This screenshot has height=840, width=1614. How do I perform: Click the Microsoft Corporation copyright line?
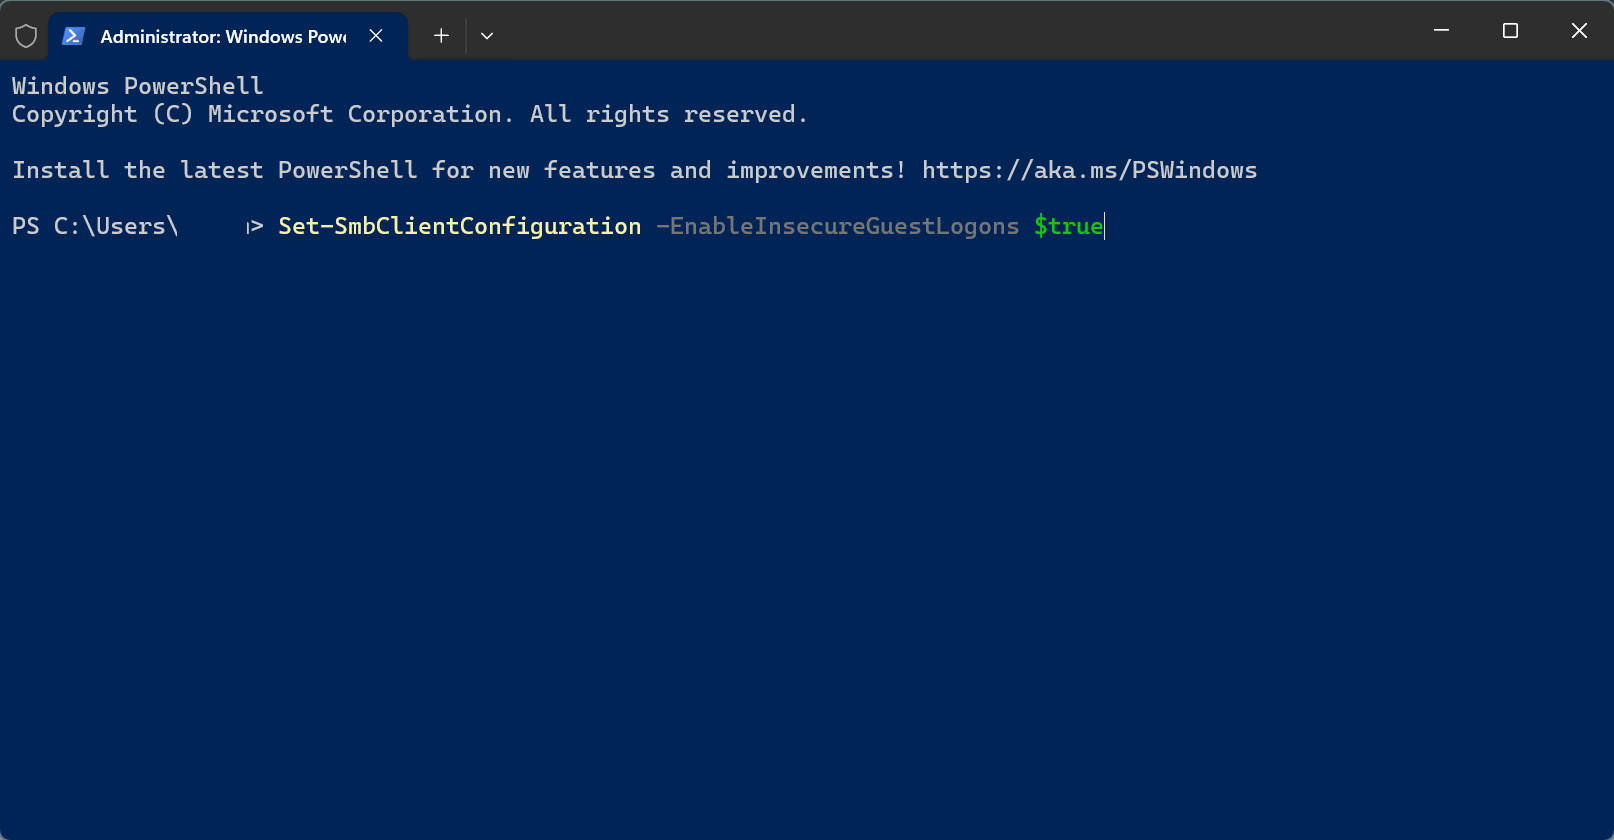409,114
